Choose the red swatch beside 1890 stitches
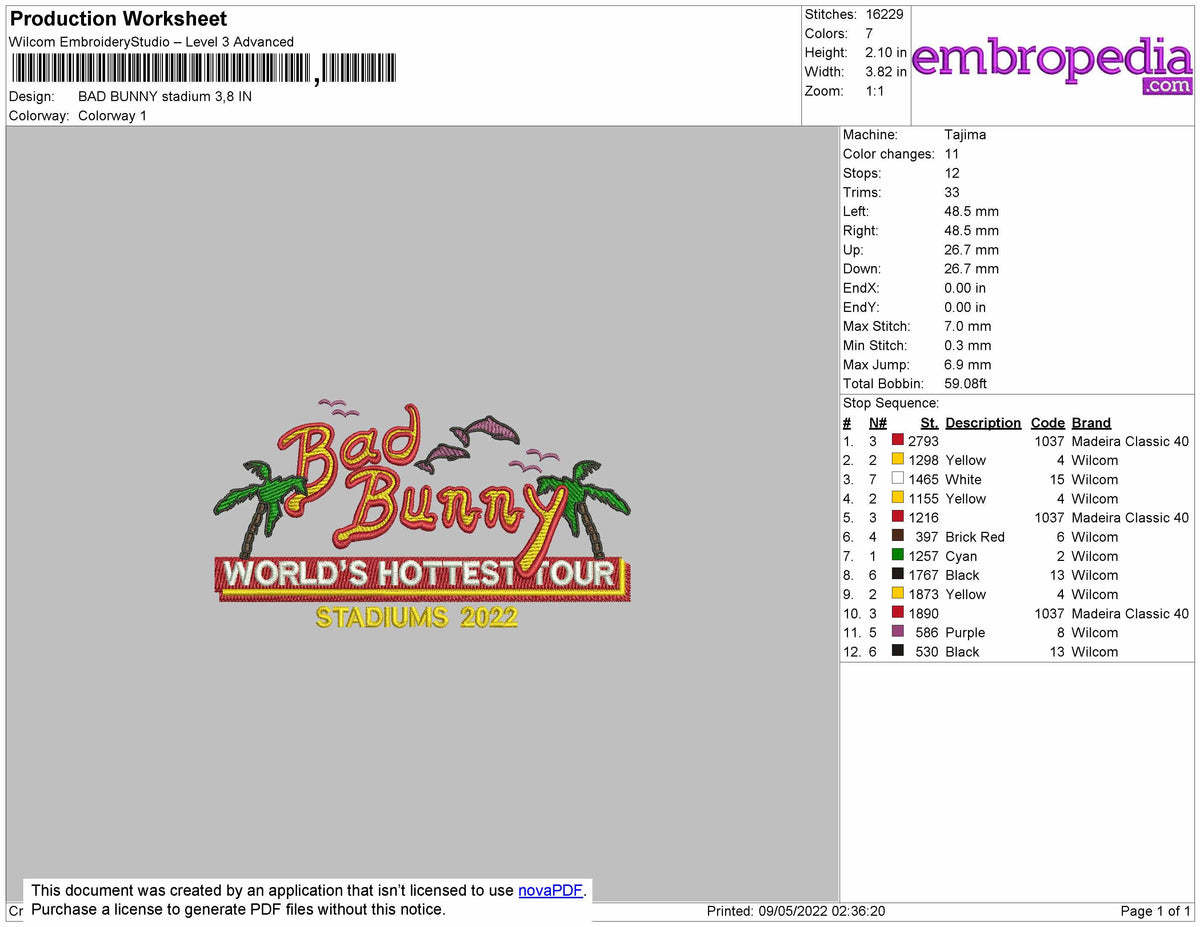Viewport: 1200px width, 927px height. click(897, 613)
